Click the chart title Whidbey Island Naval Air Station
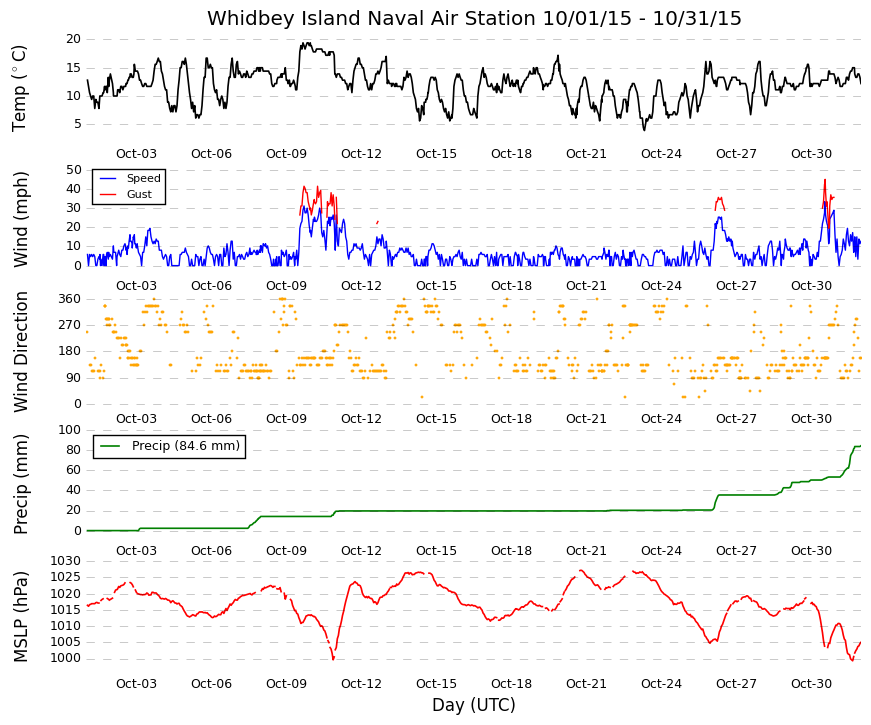Viewport: 871px width, 725px height. pos(371,19)
